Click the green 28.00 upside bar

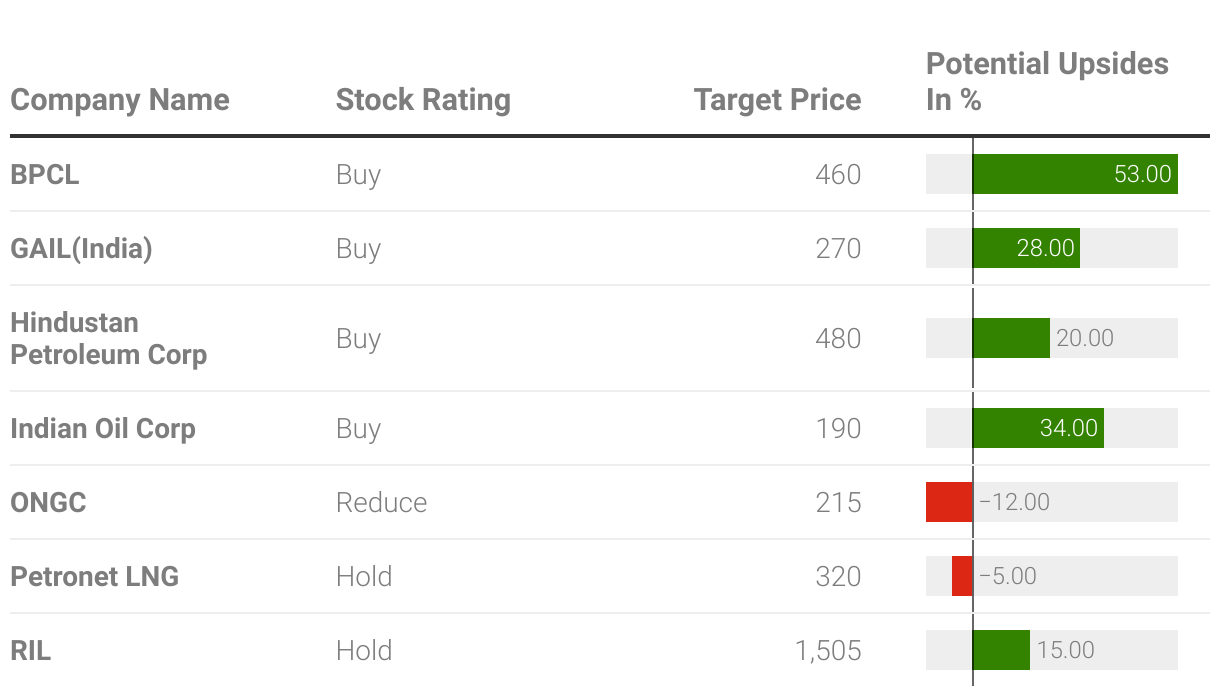[1026, 248]
